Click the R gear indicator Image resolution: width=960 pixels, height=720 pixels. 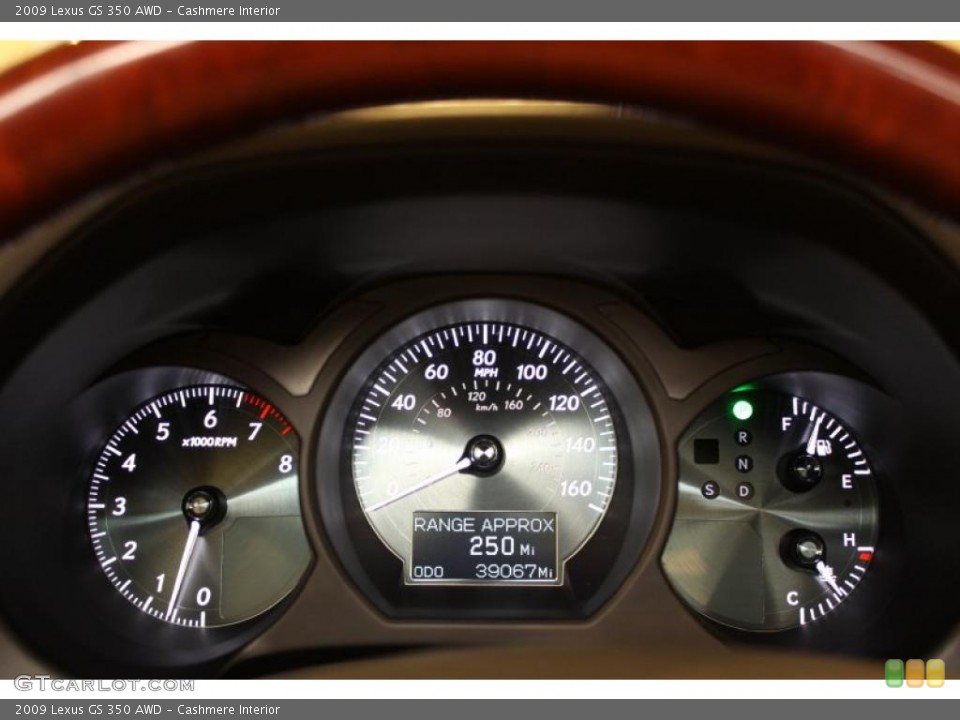click(x=743, y=437)
